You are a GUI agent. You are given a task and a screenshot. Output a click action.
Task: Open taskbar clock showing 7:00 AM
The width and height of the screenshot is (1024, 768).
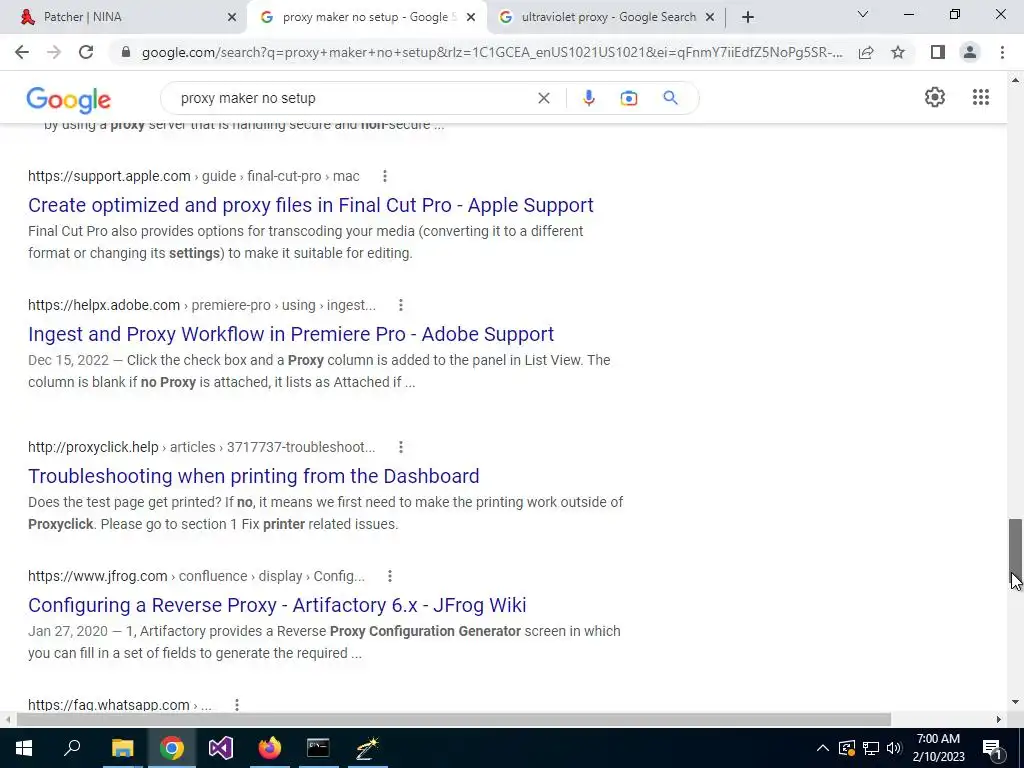click(938, 748)
